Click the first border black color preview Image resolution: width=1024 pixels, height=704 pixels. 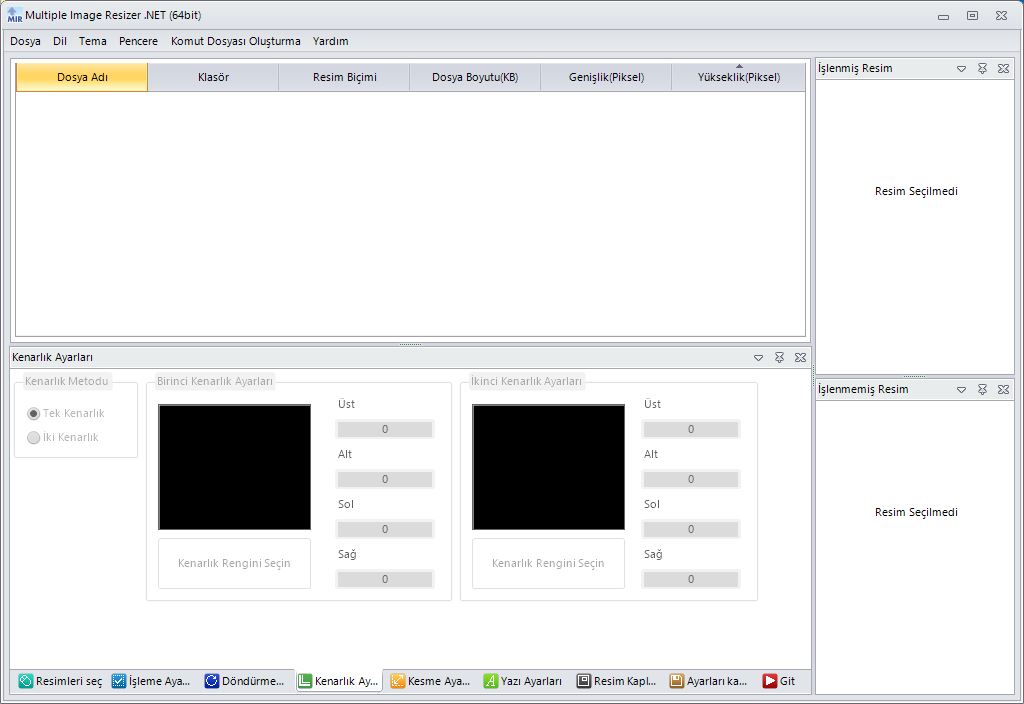point(234,467)
